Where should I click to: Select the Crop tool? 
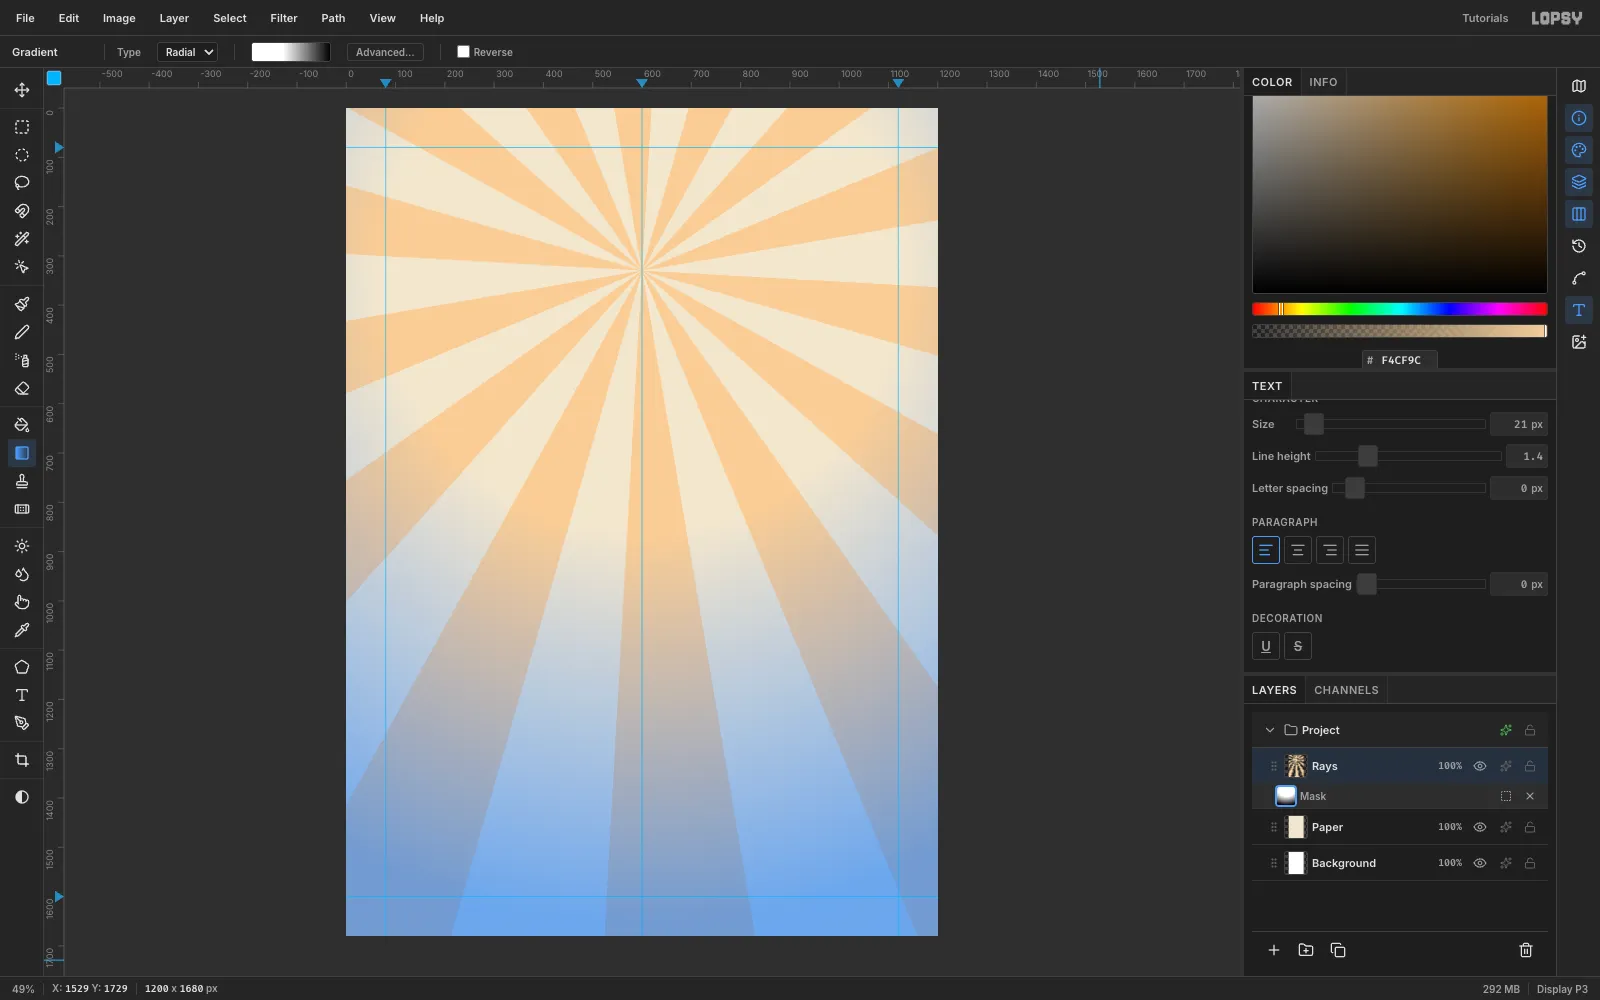click(22, 760)
